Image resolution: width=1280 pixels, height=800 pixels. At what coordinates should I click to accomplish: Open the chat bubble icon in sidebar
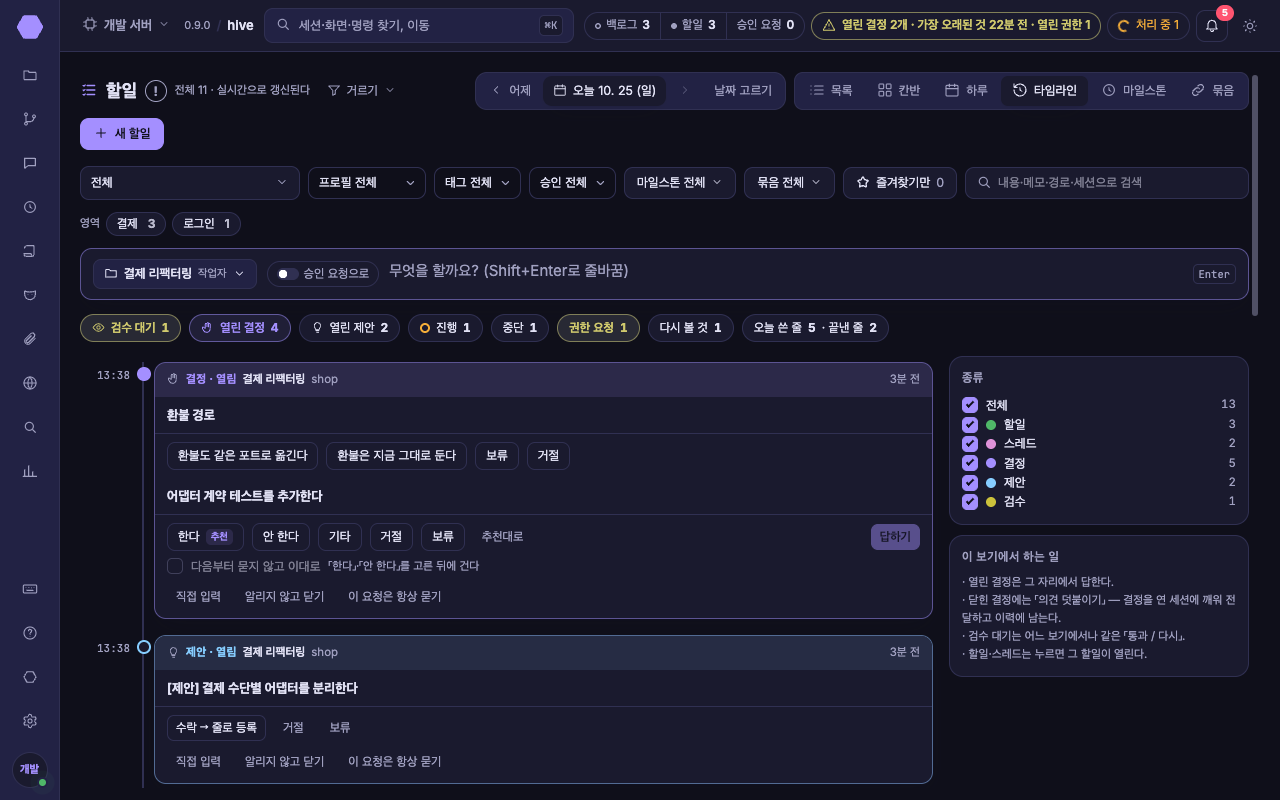30,163
